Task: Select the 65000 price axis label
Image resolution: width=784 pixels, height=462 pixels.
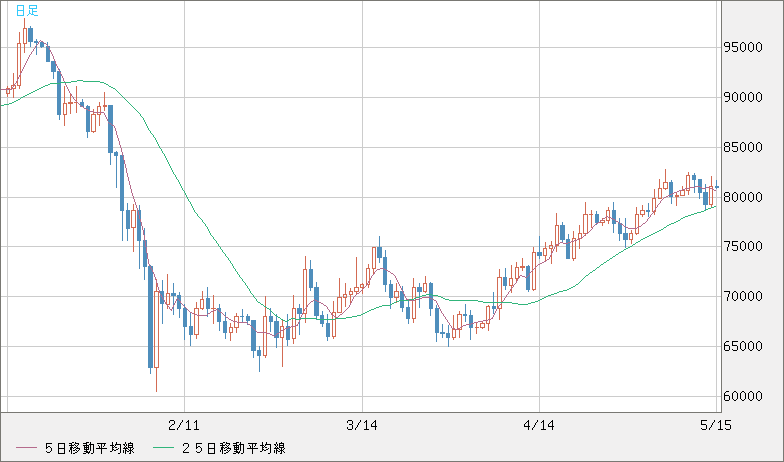Action: click(x=744, y=346)
